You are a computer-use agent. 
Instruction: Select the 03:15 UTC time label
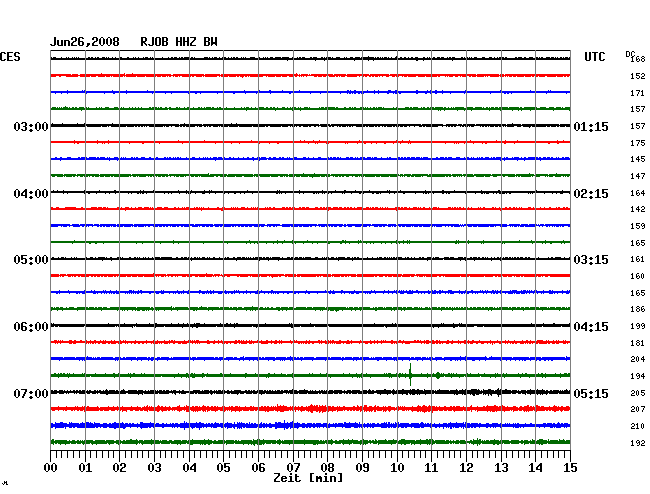[591, 260]
